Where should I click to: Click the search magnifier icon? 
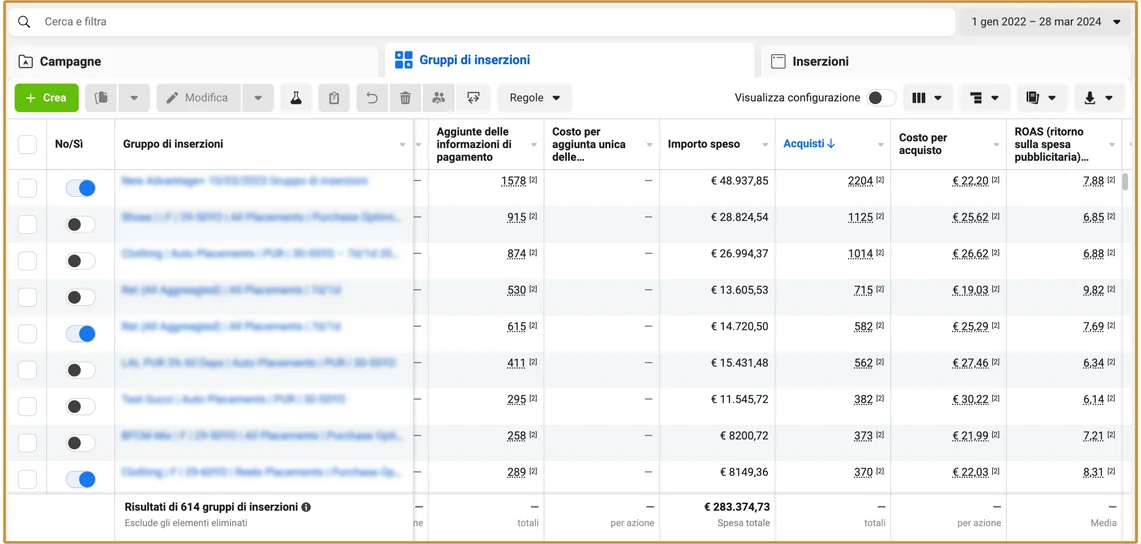[x=24, y=22]
